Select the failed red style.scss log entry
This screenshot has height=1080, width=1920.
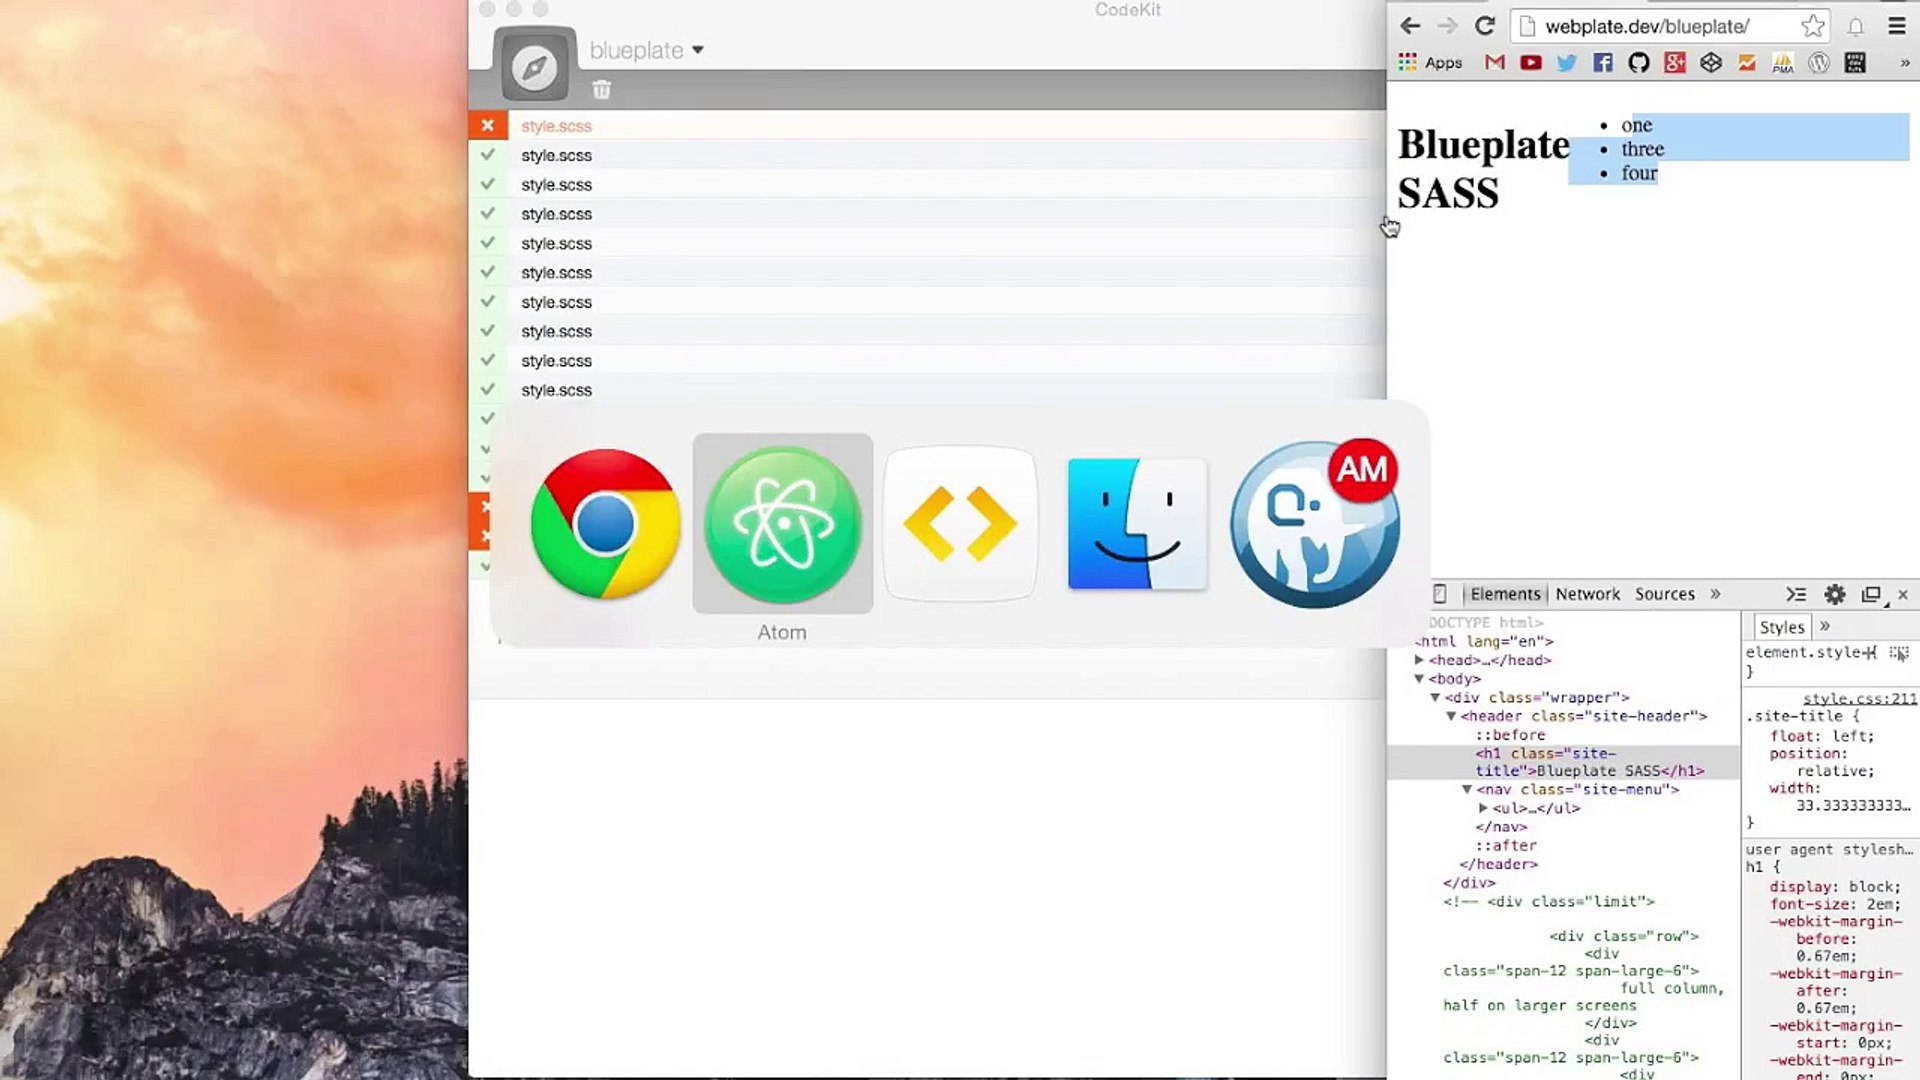(x=927, y=126)
